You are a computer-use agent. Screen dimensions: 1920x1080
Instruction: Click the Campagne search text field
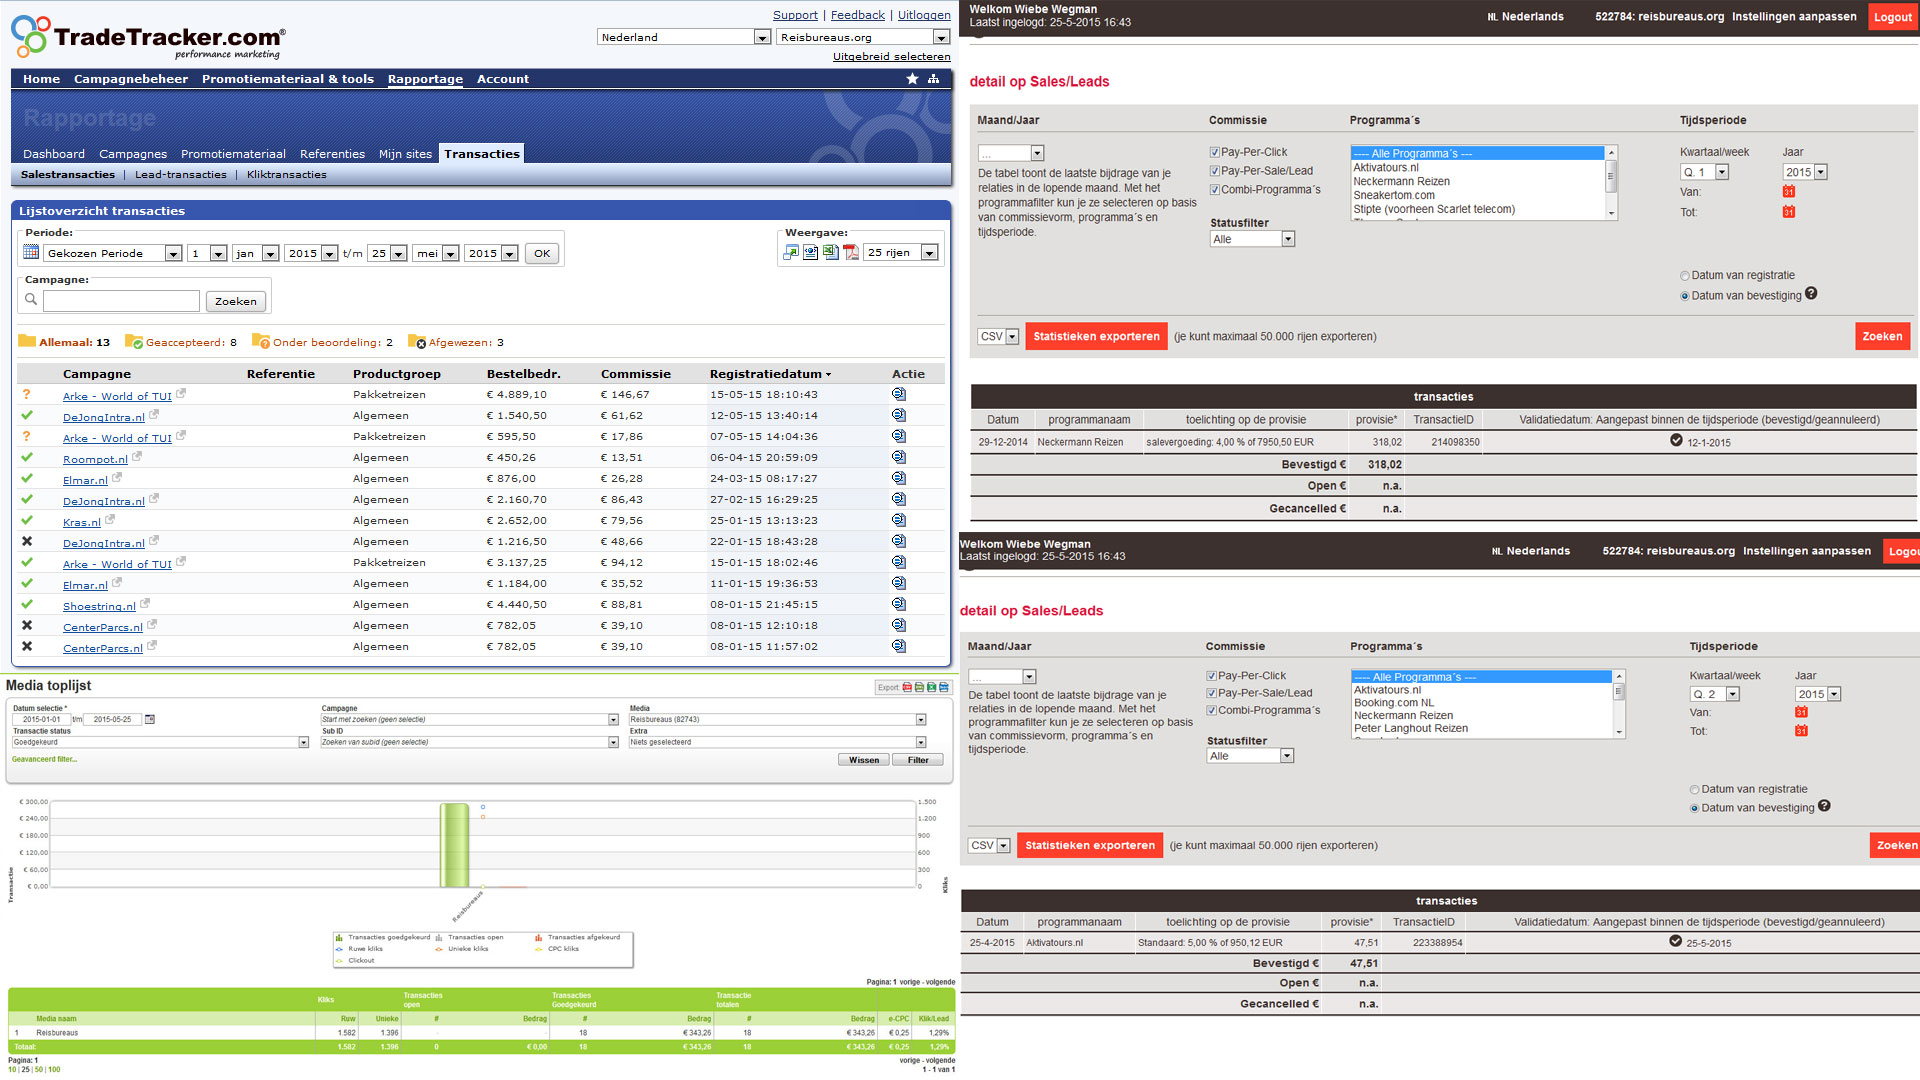[121, 300]
